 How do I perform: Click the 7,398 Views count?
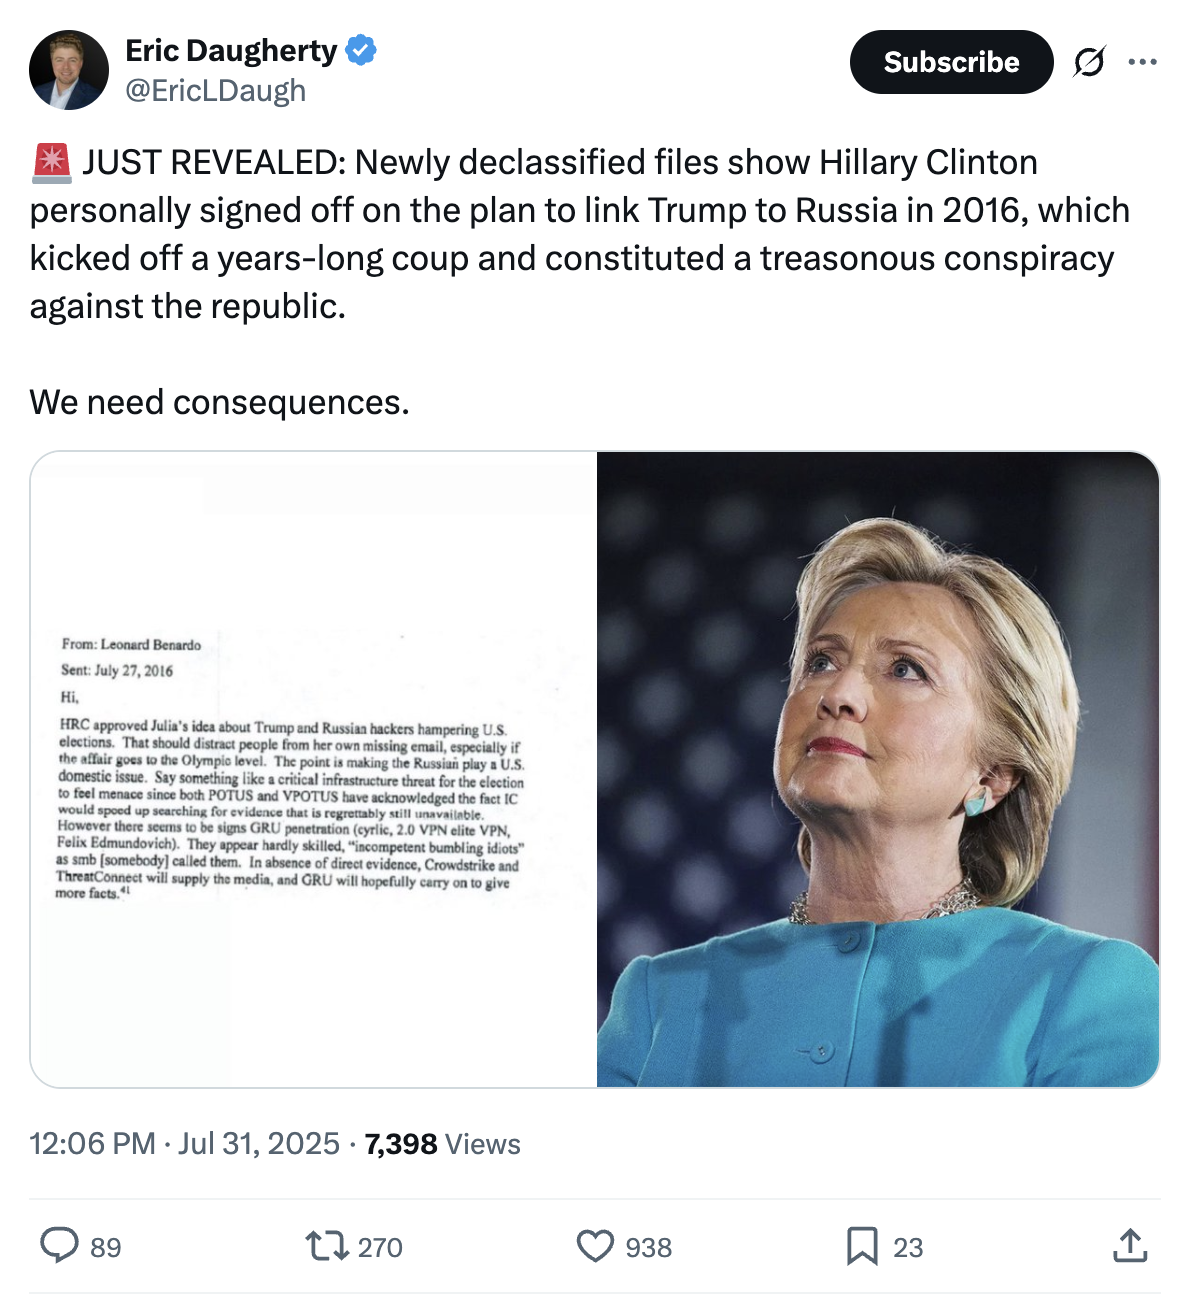click(x=443, y=1143)
